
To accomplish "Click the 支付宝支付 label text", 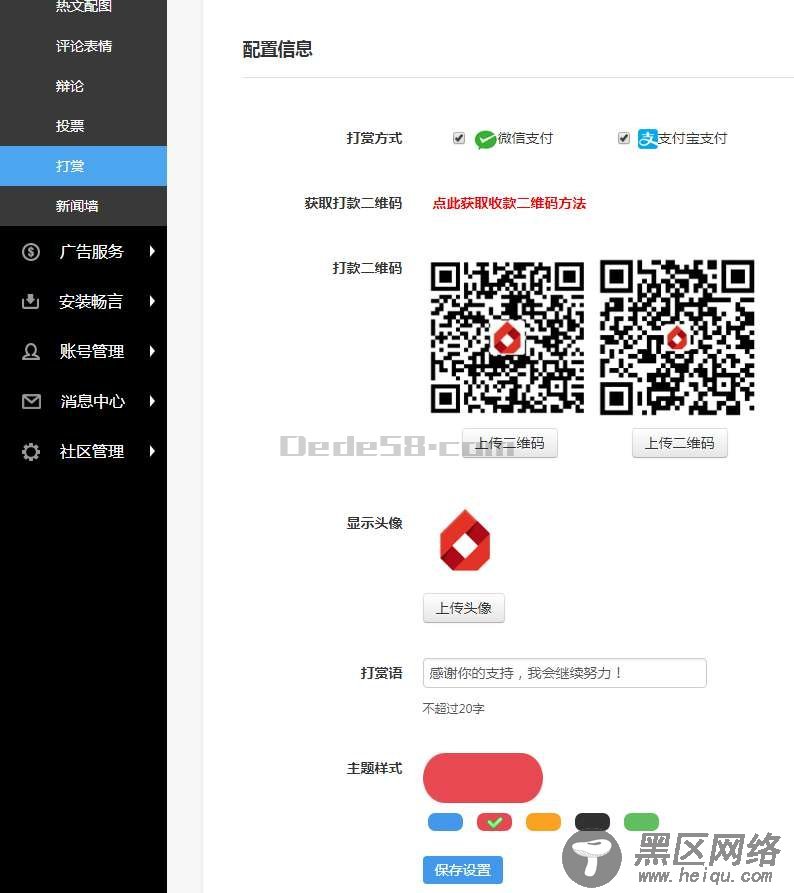I will 693,138.
